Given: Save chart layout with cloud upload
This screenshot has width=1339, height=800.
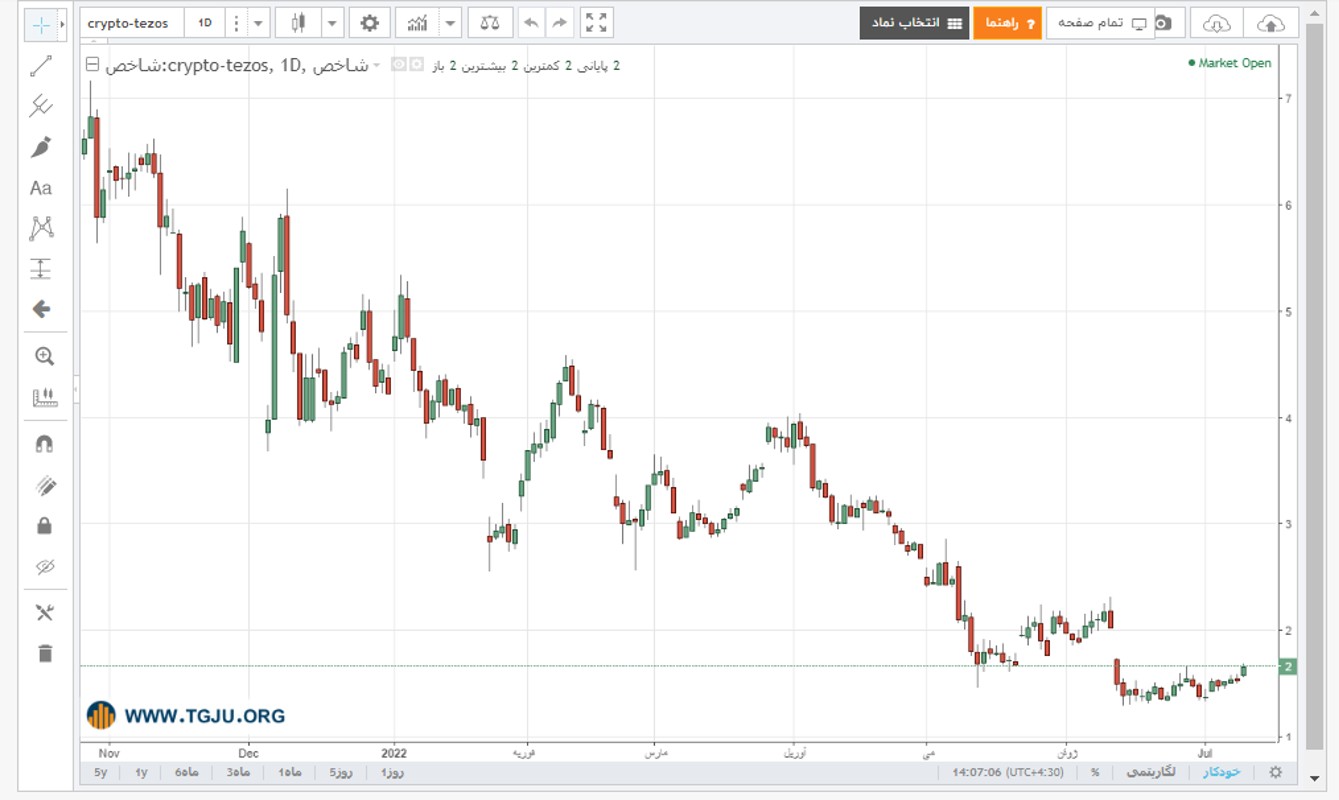Looking at the screenshot, I should 1270,23.
